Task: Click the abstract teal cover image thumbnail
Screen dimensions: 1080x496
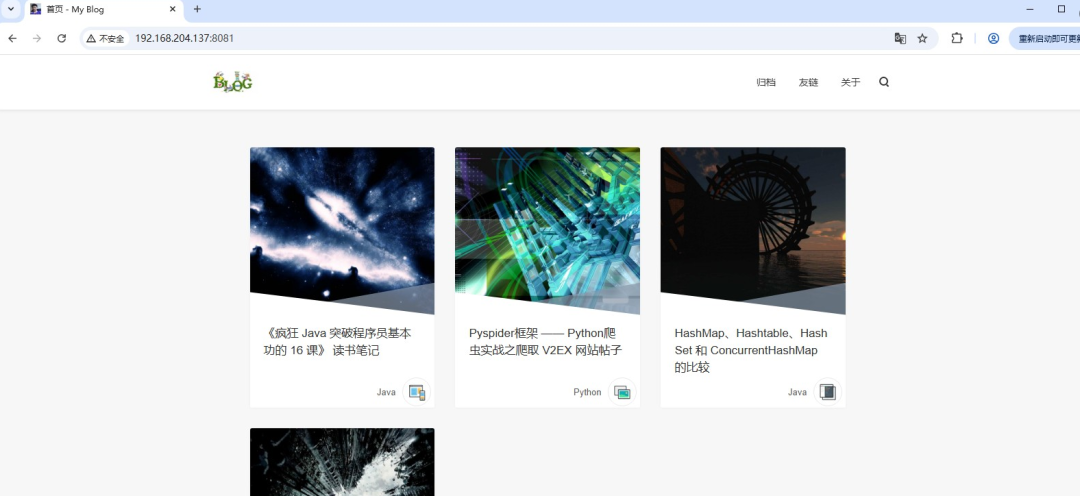Action: 547,231
